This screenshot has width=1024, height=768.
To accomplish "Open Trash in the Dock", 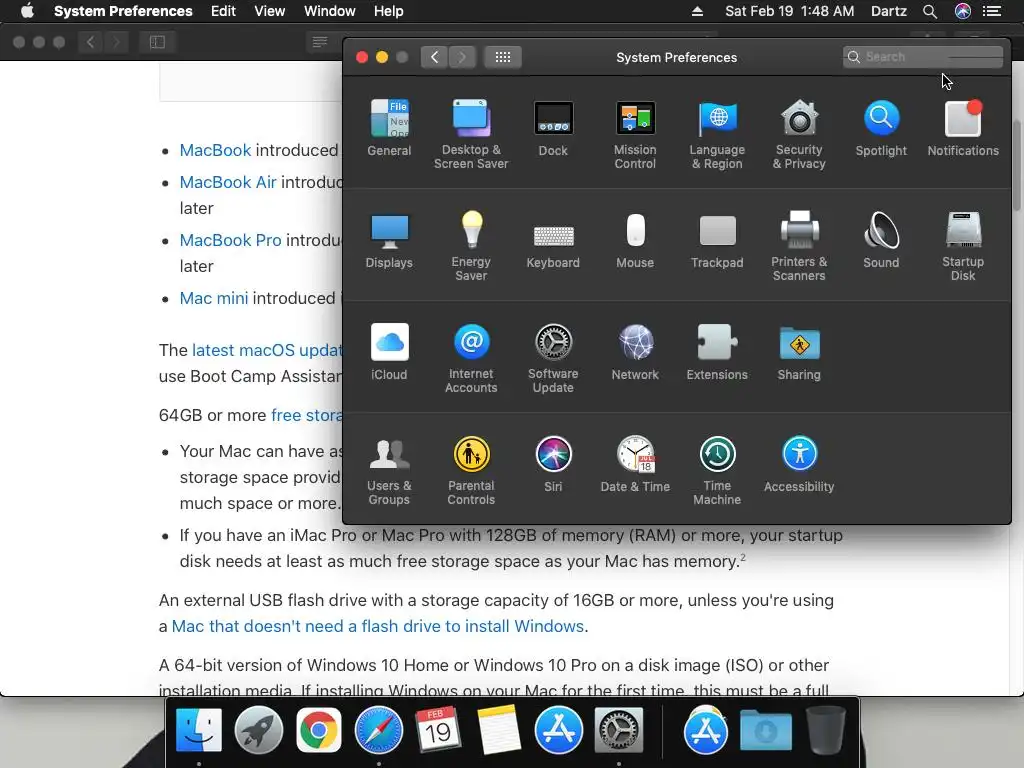I will click(x=825, y=730).
